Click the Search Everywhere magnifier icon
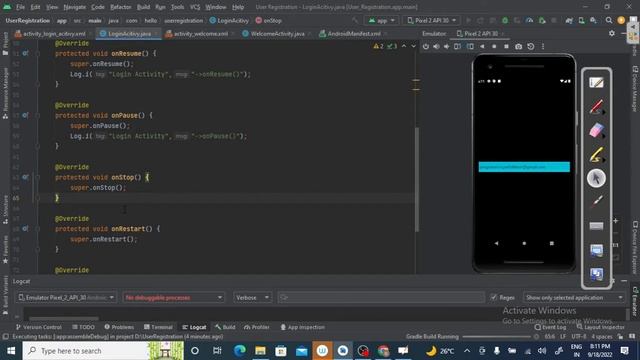640x360 pixels. (609, 20)
